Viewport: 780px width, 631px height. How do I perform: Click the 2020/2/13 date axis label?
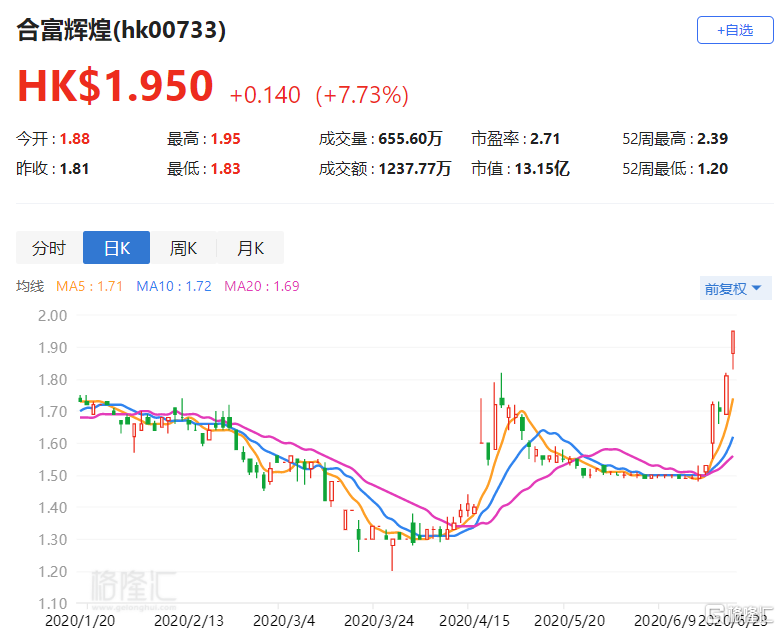(x=189, y=621)
